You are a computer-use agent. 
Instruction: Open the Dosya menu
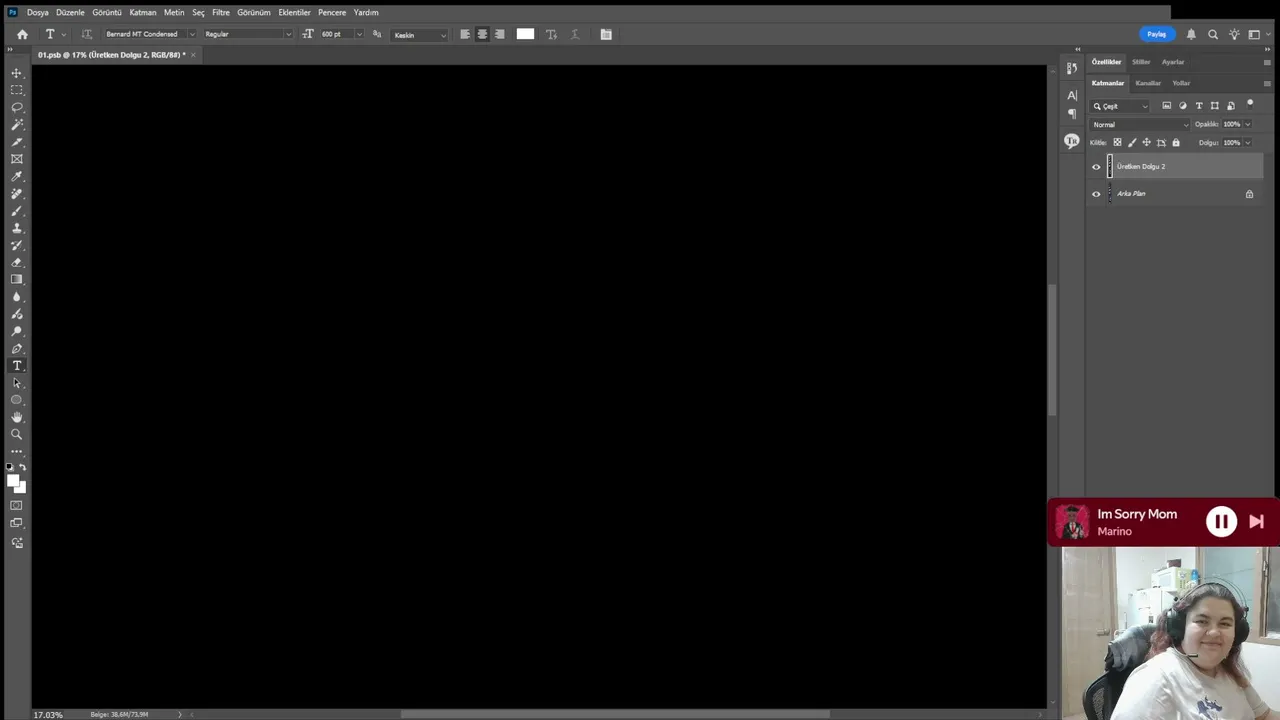pos(38,13)
